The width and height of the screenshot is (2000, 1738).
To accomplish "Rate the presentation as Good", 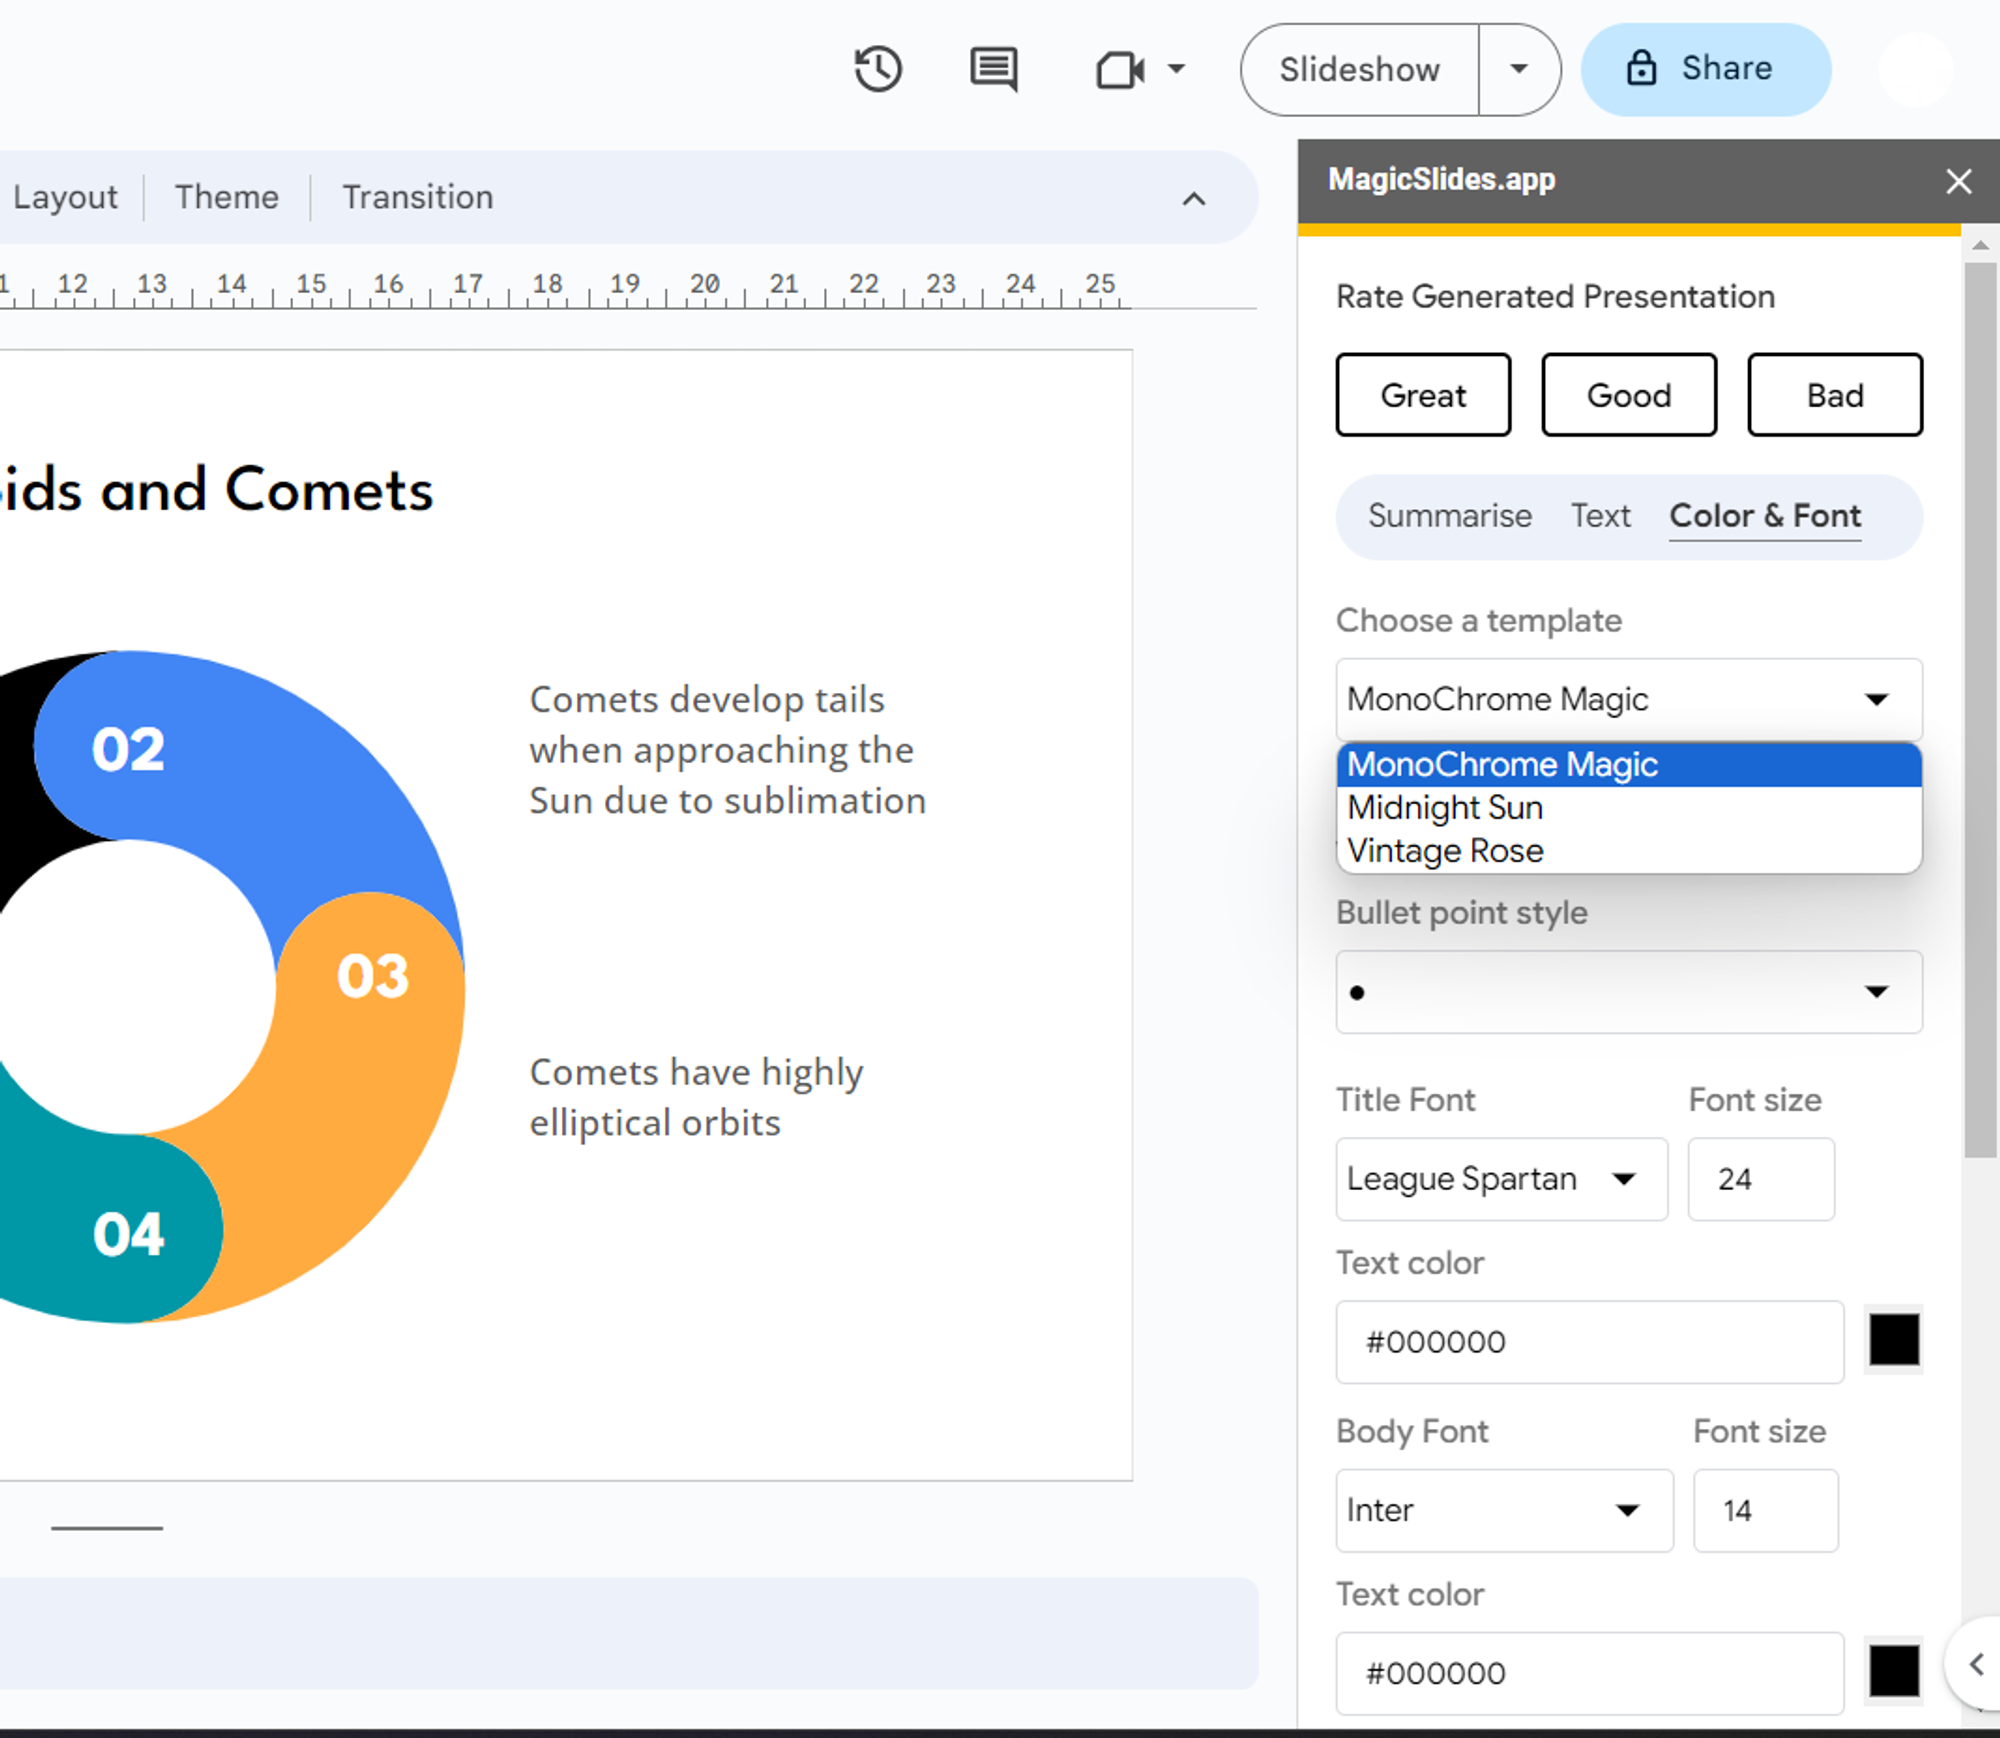I will (x=1629, y=395).
